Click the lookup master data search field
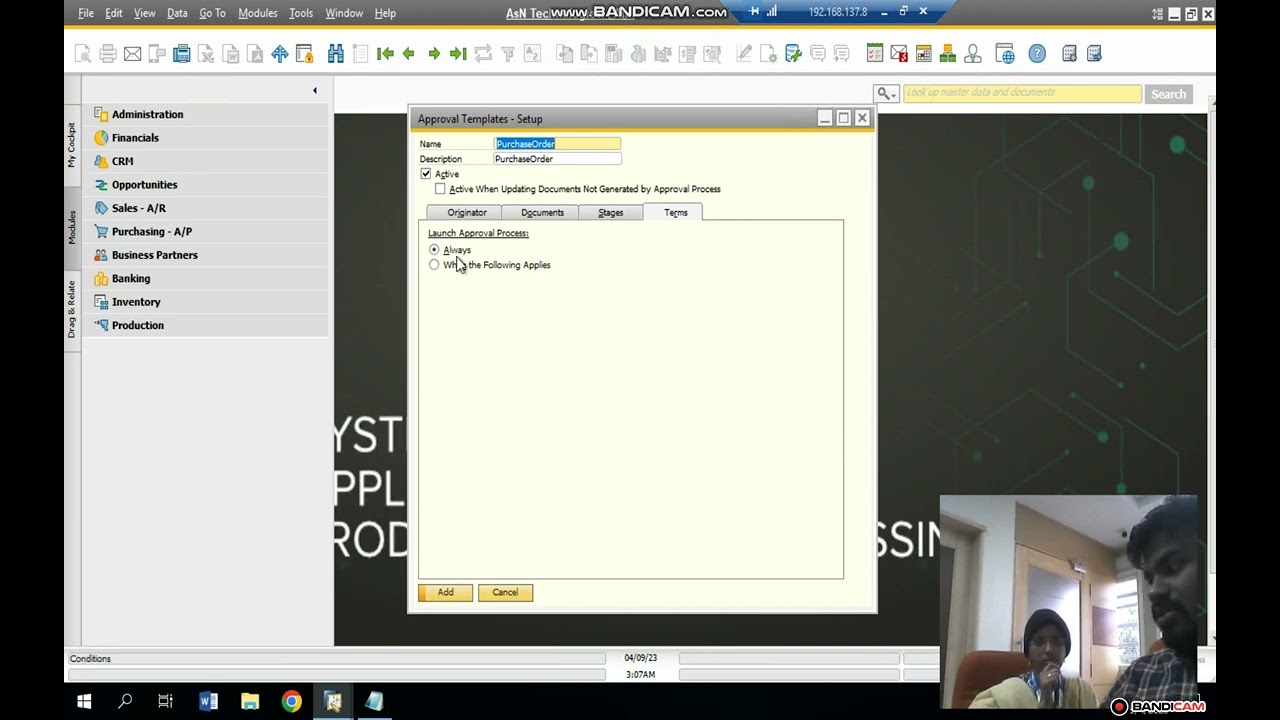This screenshot has width=1280, height=720. (x=1022, y=93)
